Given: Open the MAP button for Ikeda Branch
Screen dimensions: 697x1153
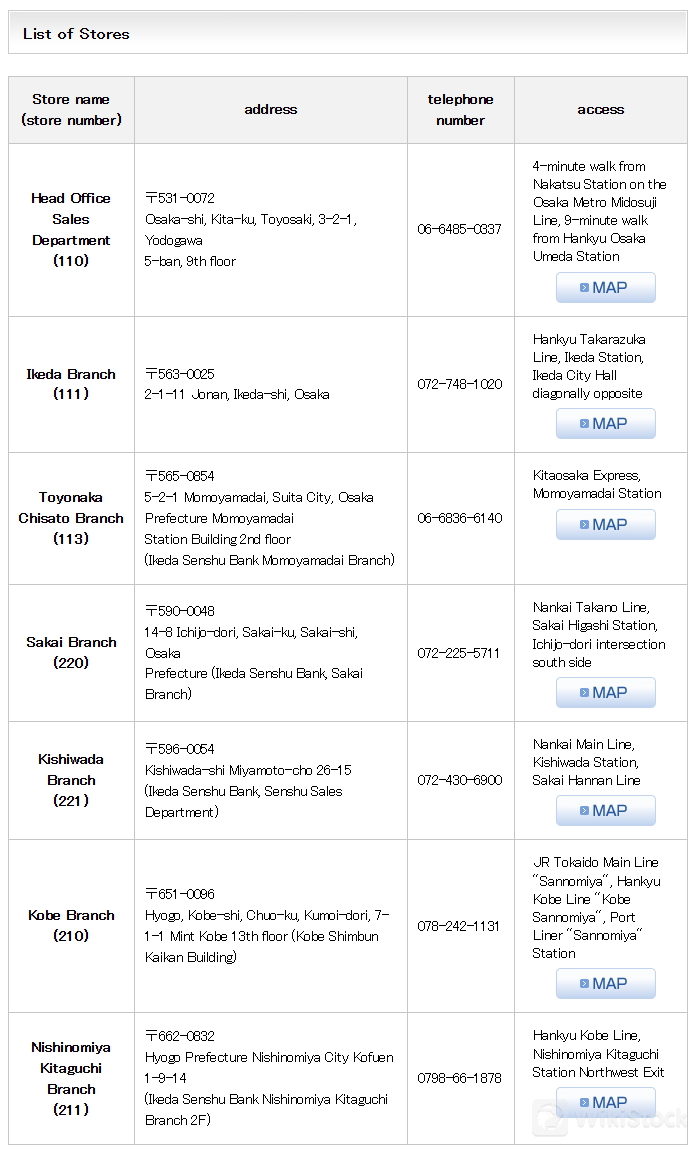Looking at the screenshot, I should pyautogui.click(x=605, y=424).
